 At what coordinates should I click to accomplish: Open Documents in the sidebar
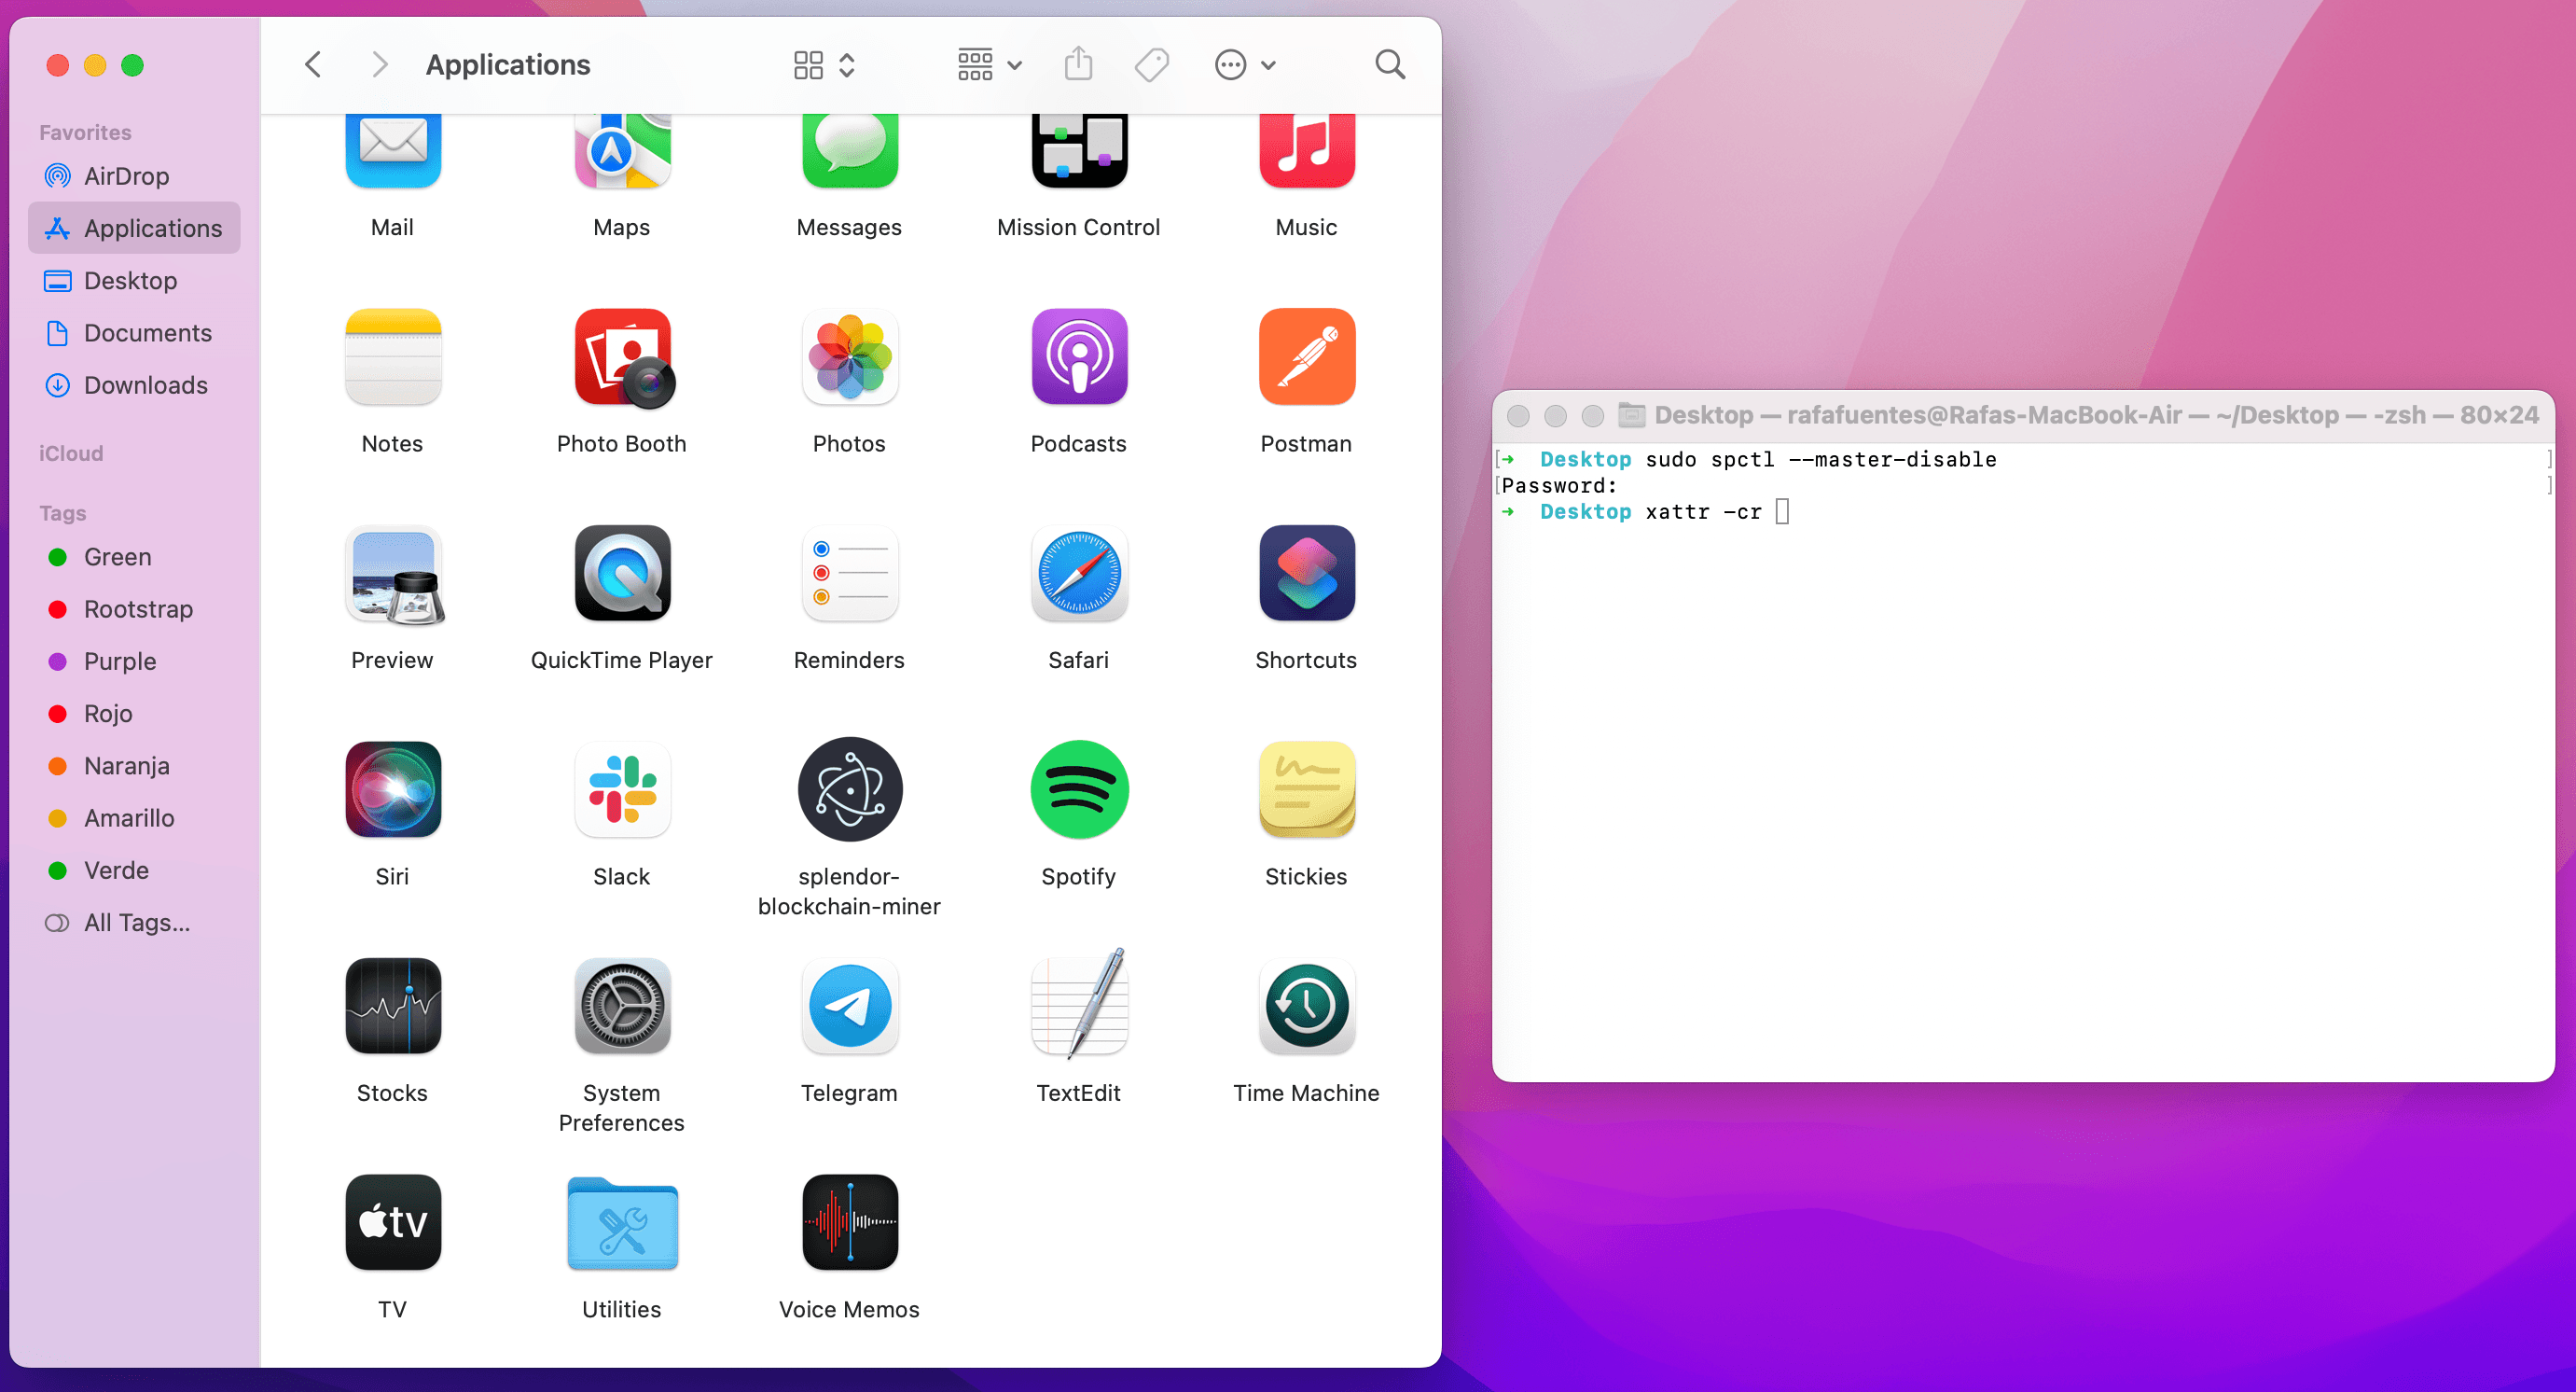click(134, 333)
